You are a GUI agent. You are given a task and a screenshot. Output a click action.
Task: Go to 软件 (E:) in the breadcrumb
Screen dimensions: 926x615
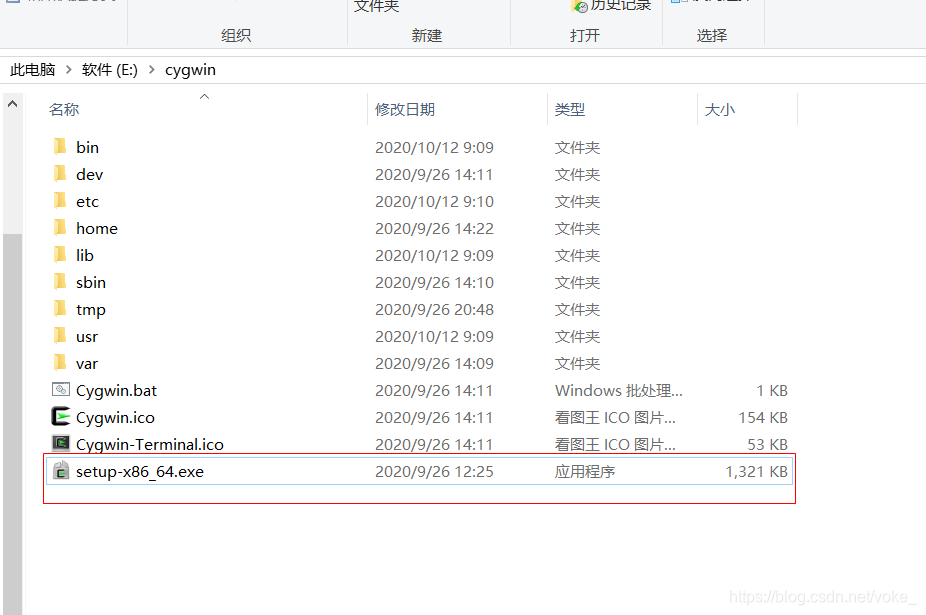[109, 70]
